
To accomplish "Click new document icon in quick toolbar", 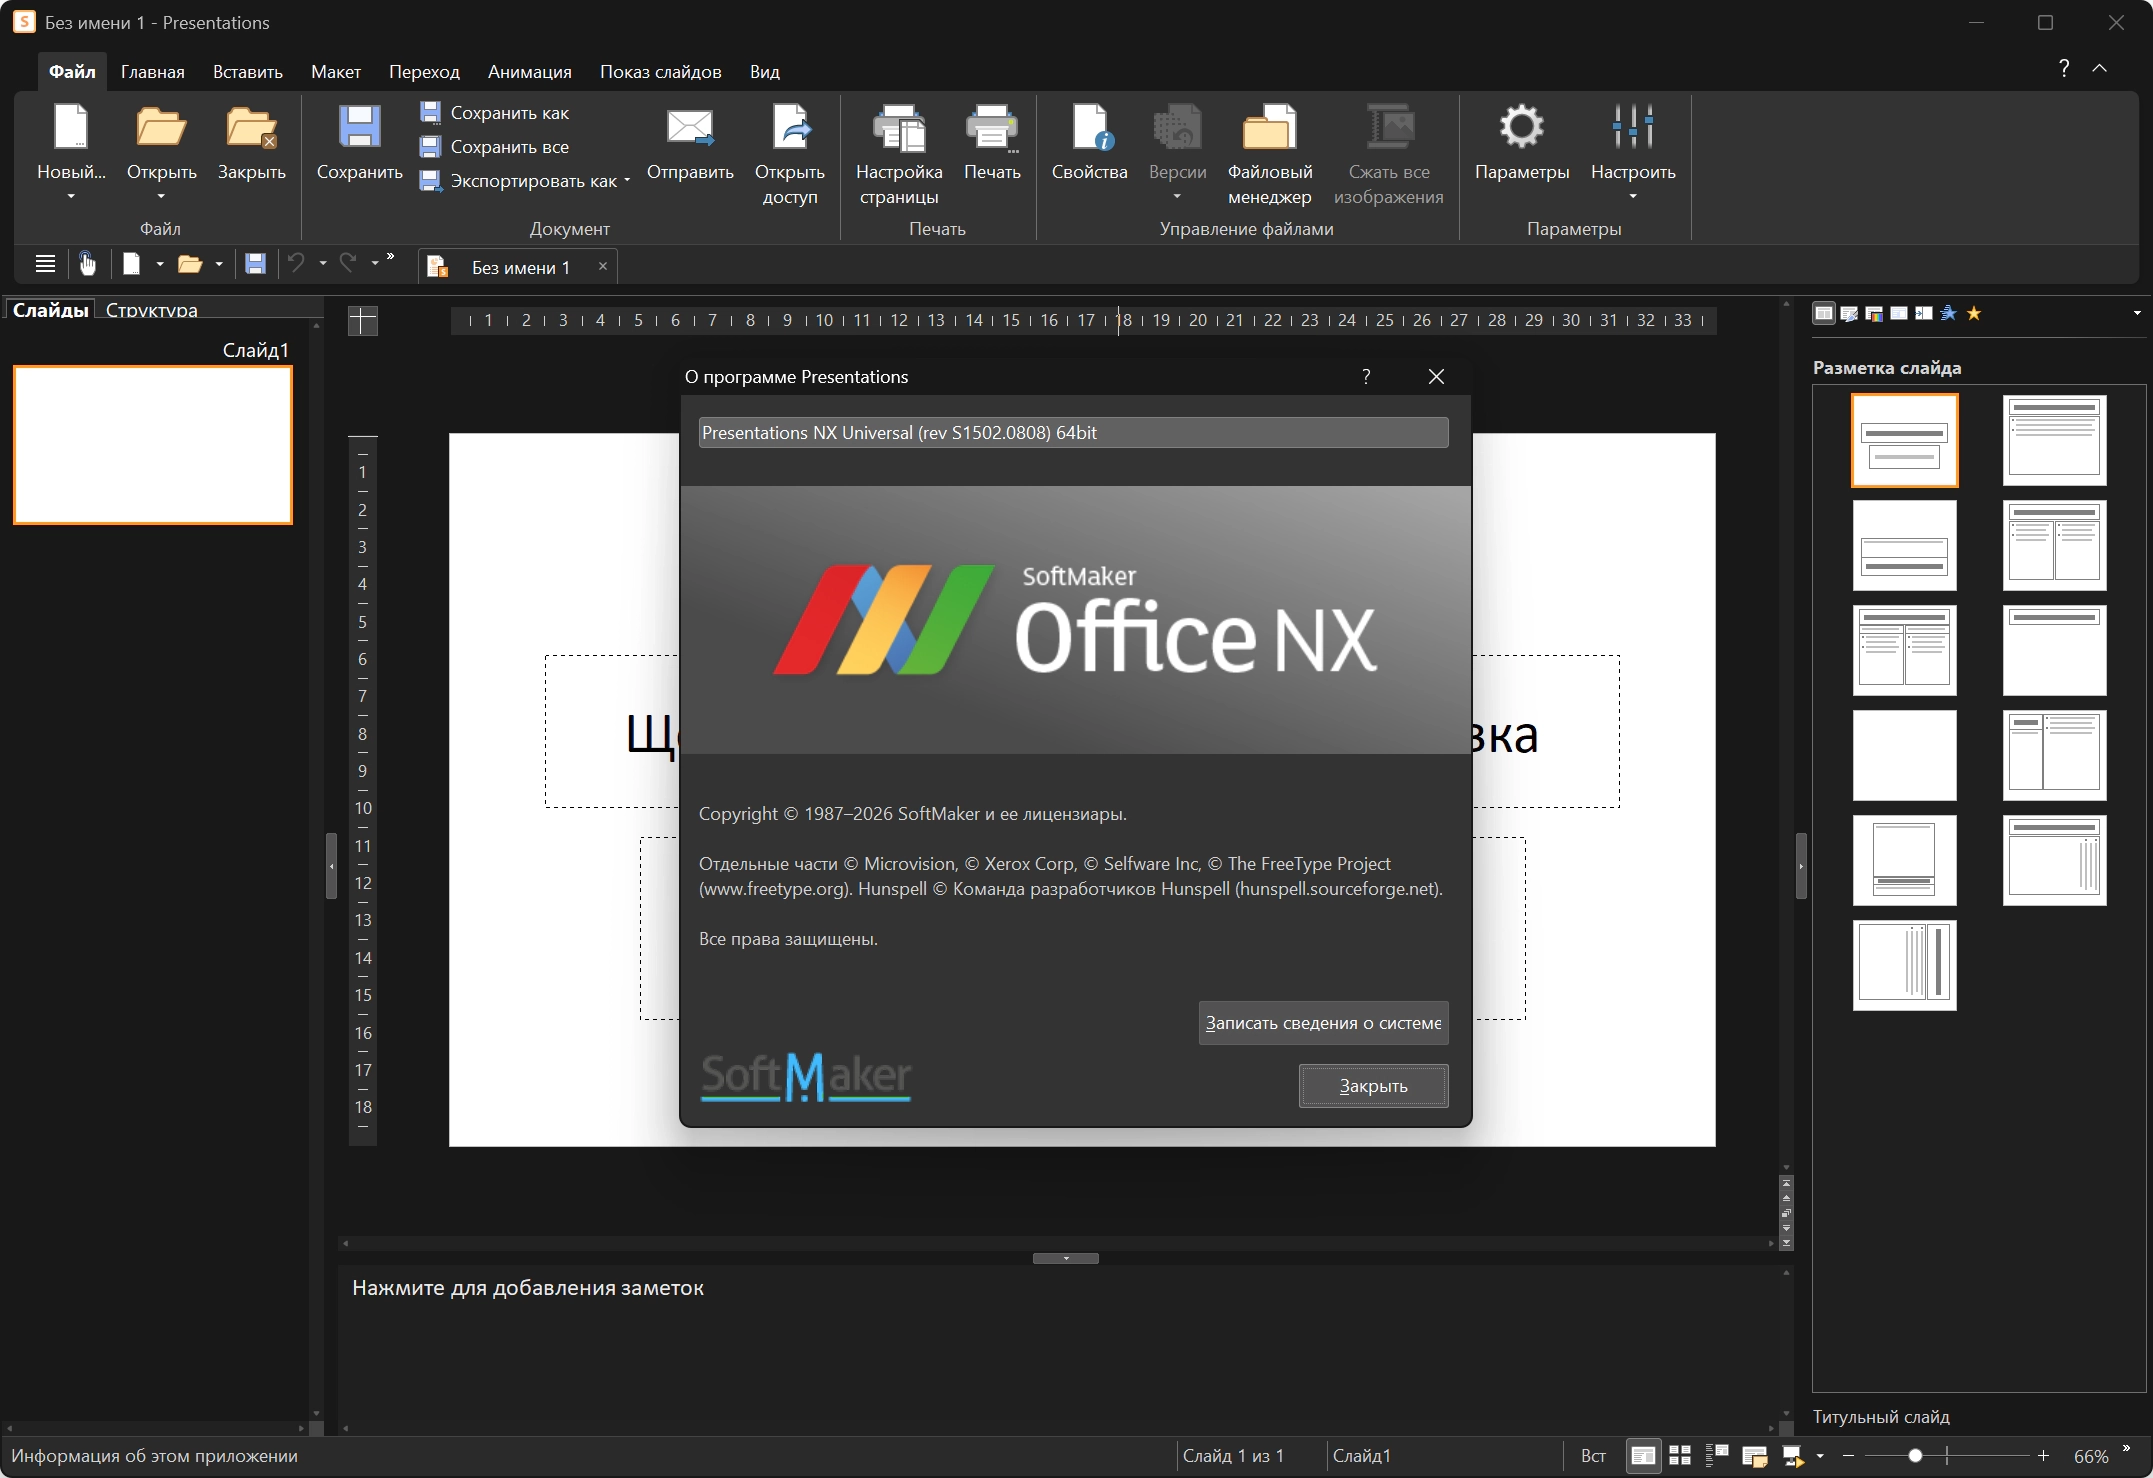I will tap(131, 264).
